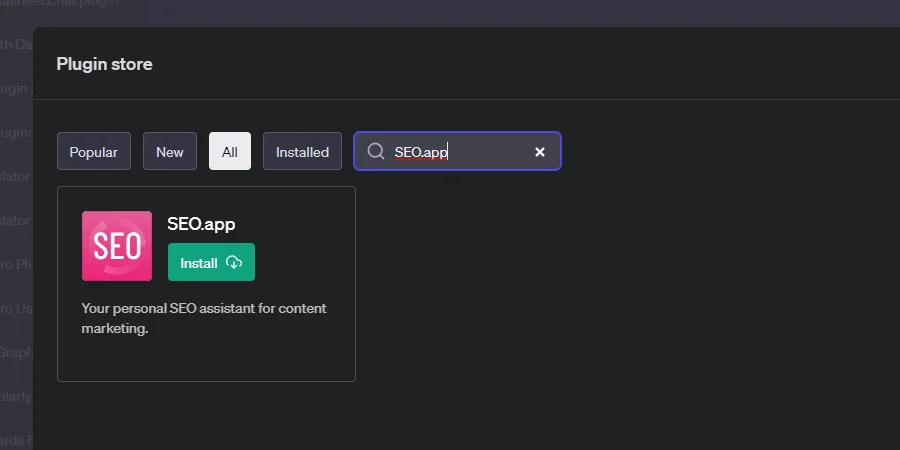Focus the plugin search input field

[457, 152]
